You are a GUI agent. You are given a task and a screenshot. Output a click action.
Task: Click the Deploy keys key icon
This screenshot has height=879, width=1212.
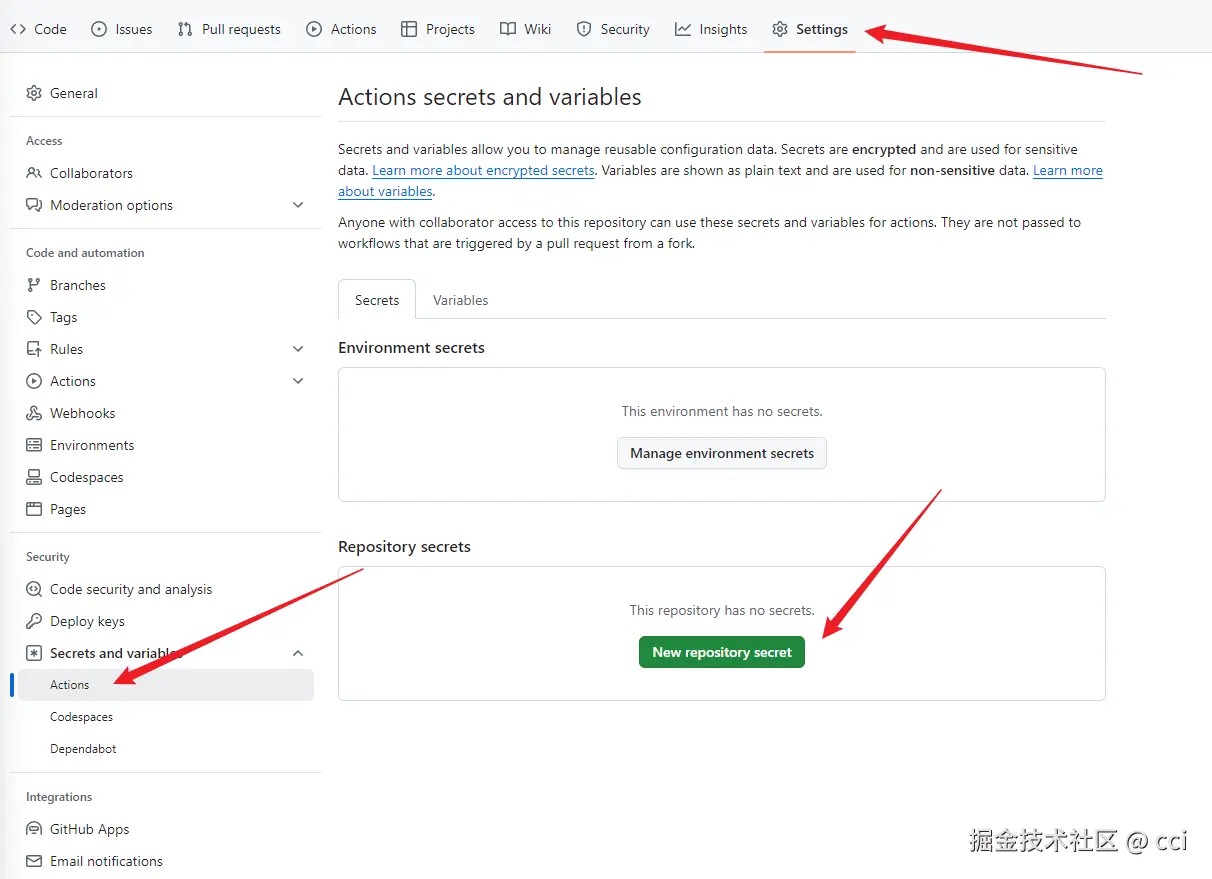tap(34, 621)
